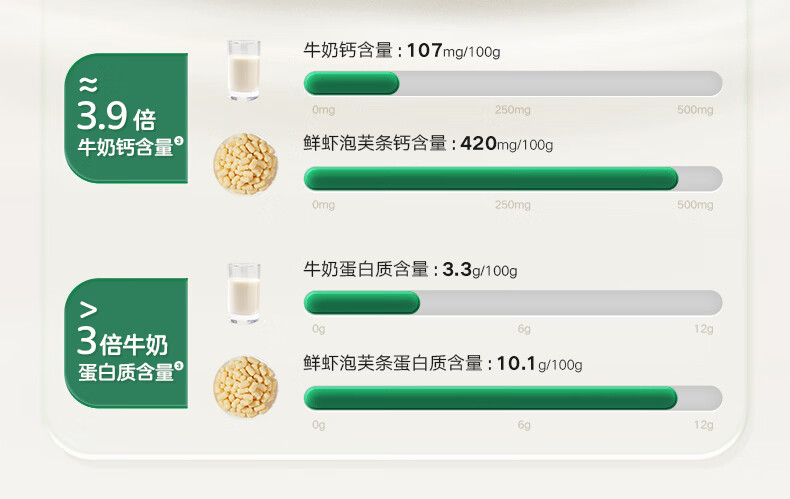Click the shrimp puff bowl beside 鲜虾泡芙条钙含量
This screenshot has width=790, height=499.
click(245, 164)
